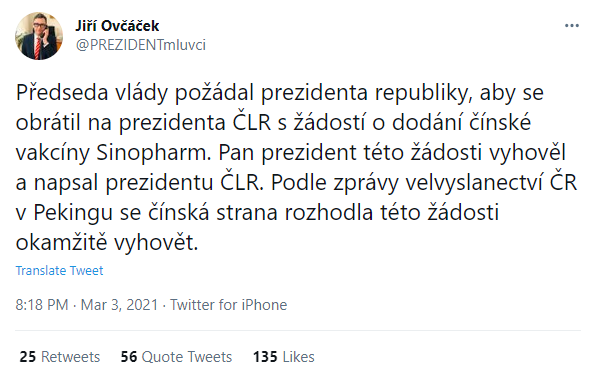Click the number 56 beside Quote Tweets
The image size is (597, 373).
tap(129, 357)
